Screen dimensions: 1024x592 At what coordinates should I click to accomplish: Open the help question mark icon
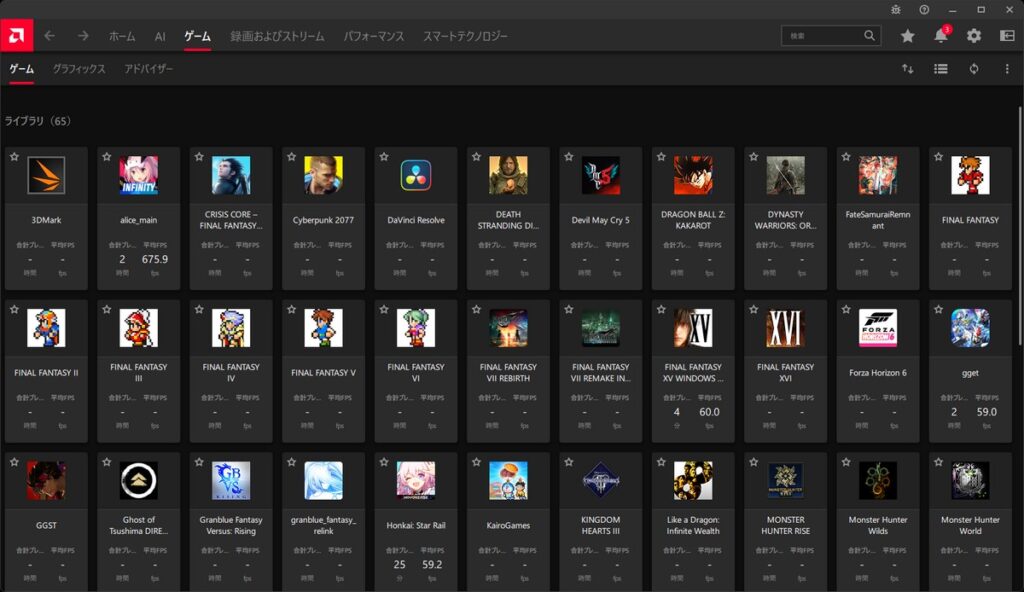coord(924,10)
